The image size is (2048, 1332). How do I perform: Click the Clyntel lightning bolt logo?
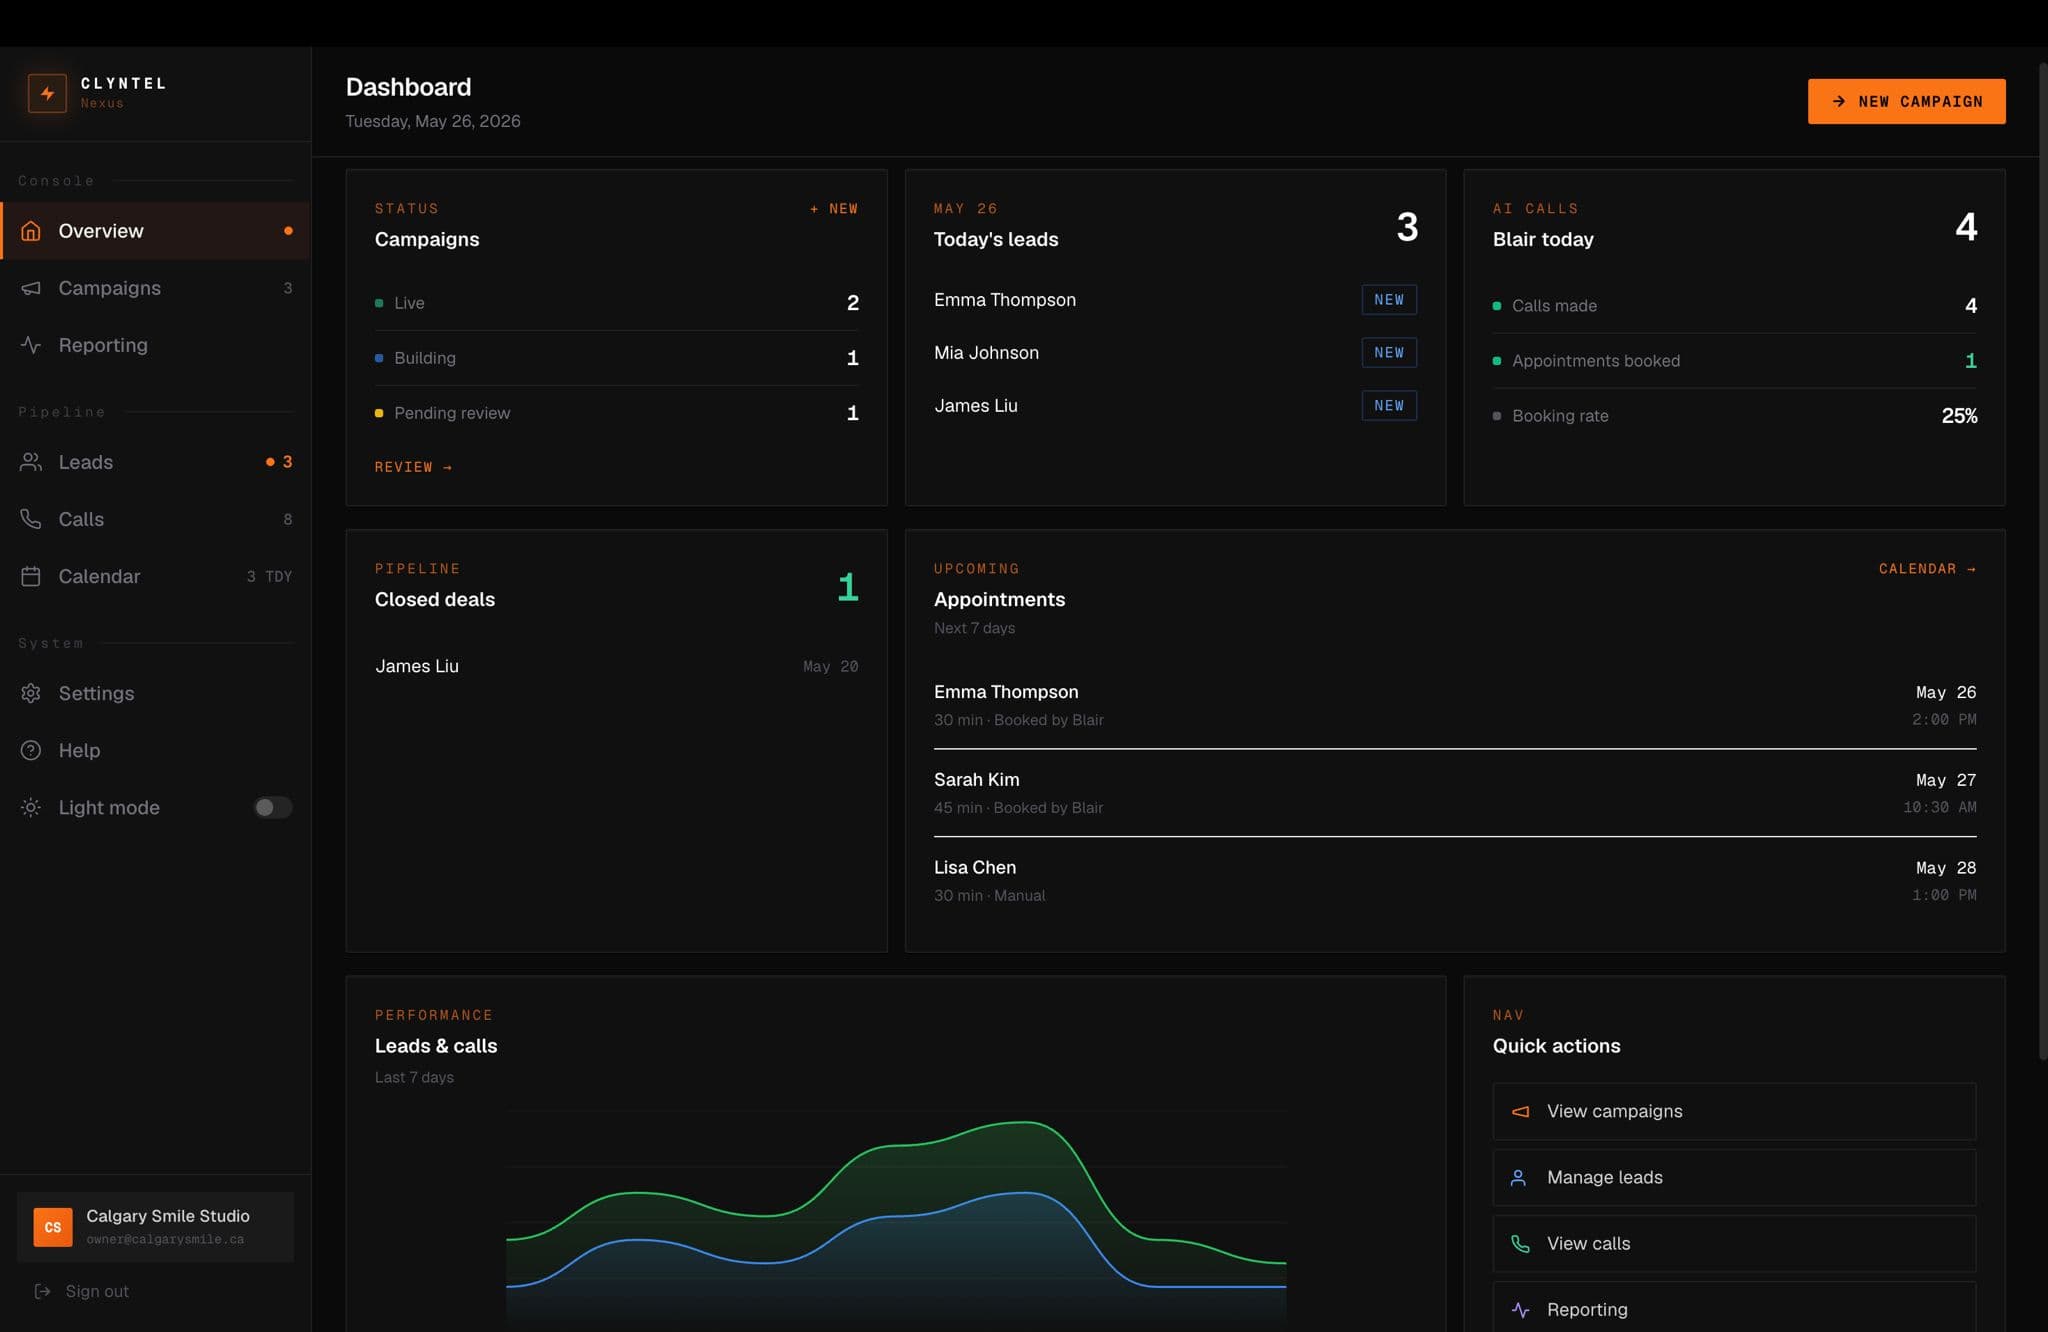47,93
